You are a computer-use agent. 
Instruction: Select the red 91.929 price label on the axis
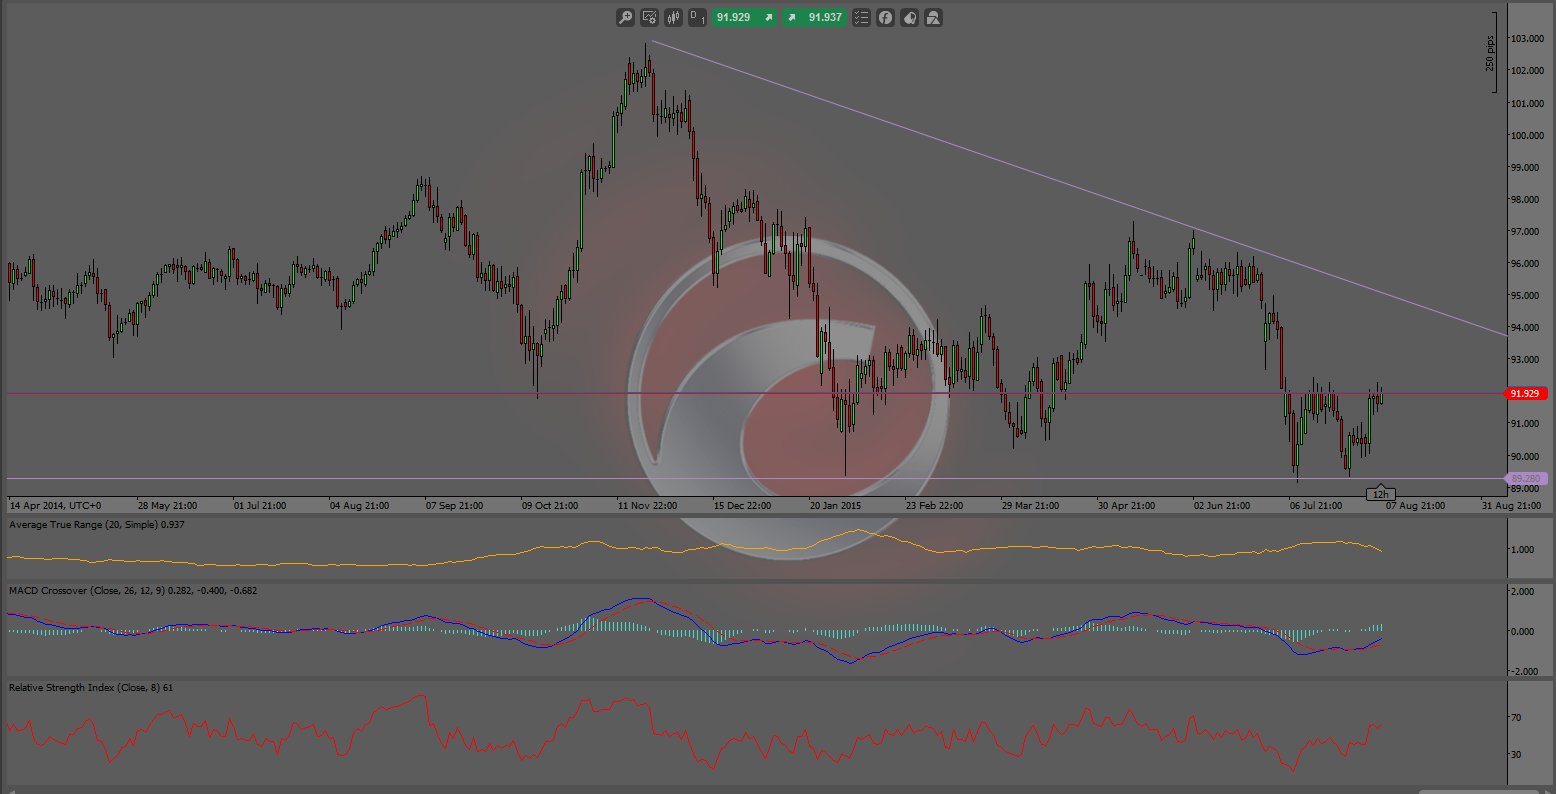click(1526, 394)
